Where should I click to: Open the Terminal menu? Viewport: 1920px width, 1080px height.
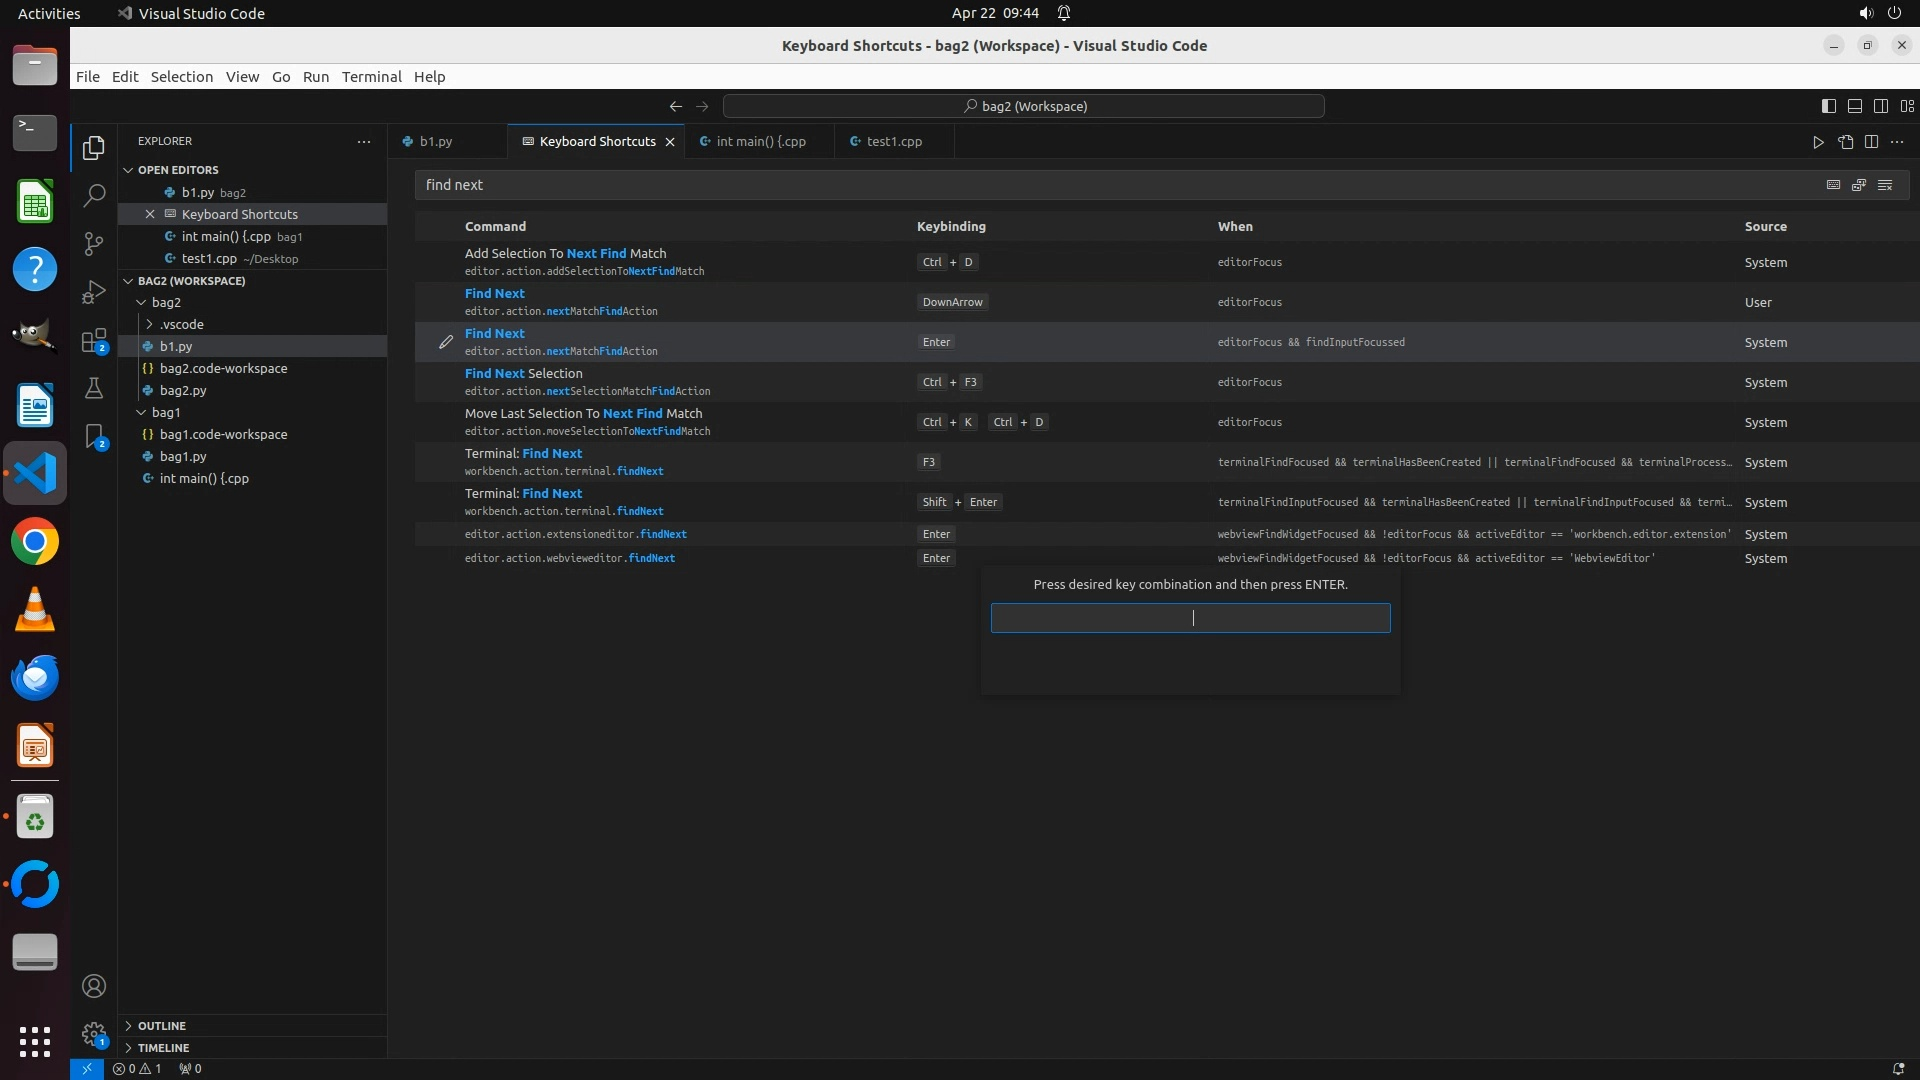tap(371, 77)
